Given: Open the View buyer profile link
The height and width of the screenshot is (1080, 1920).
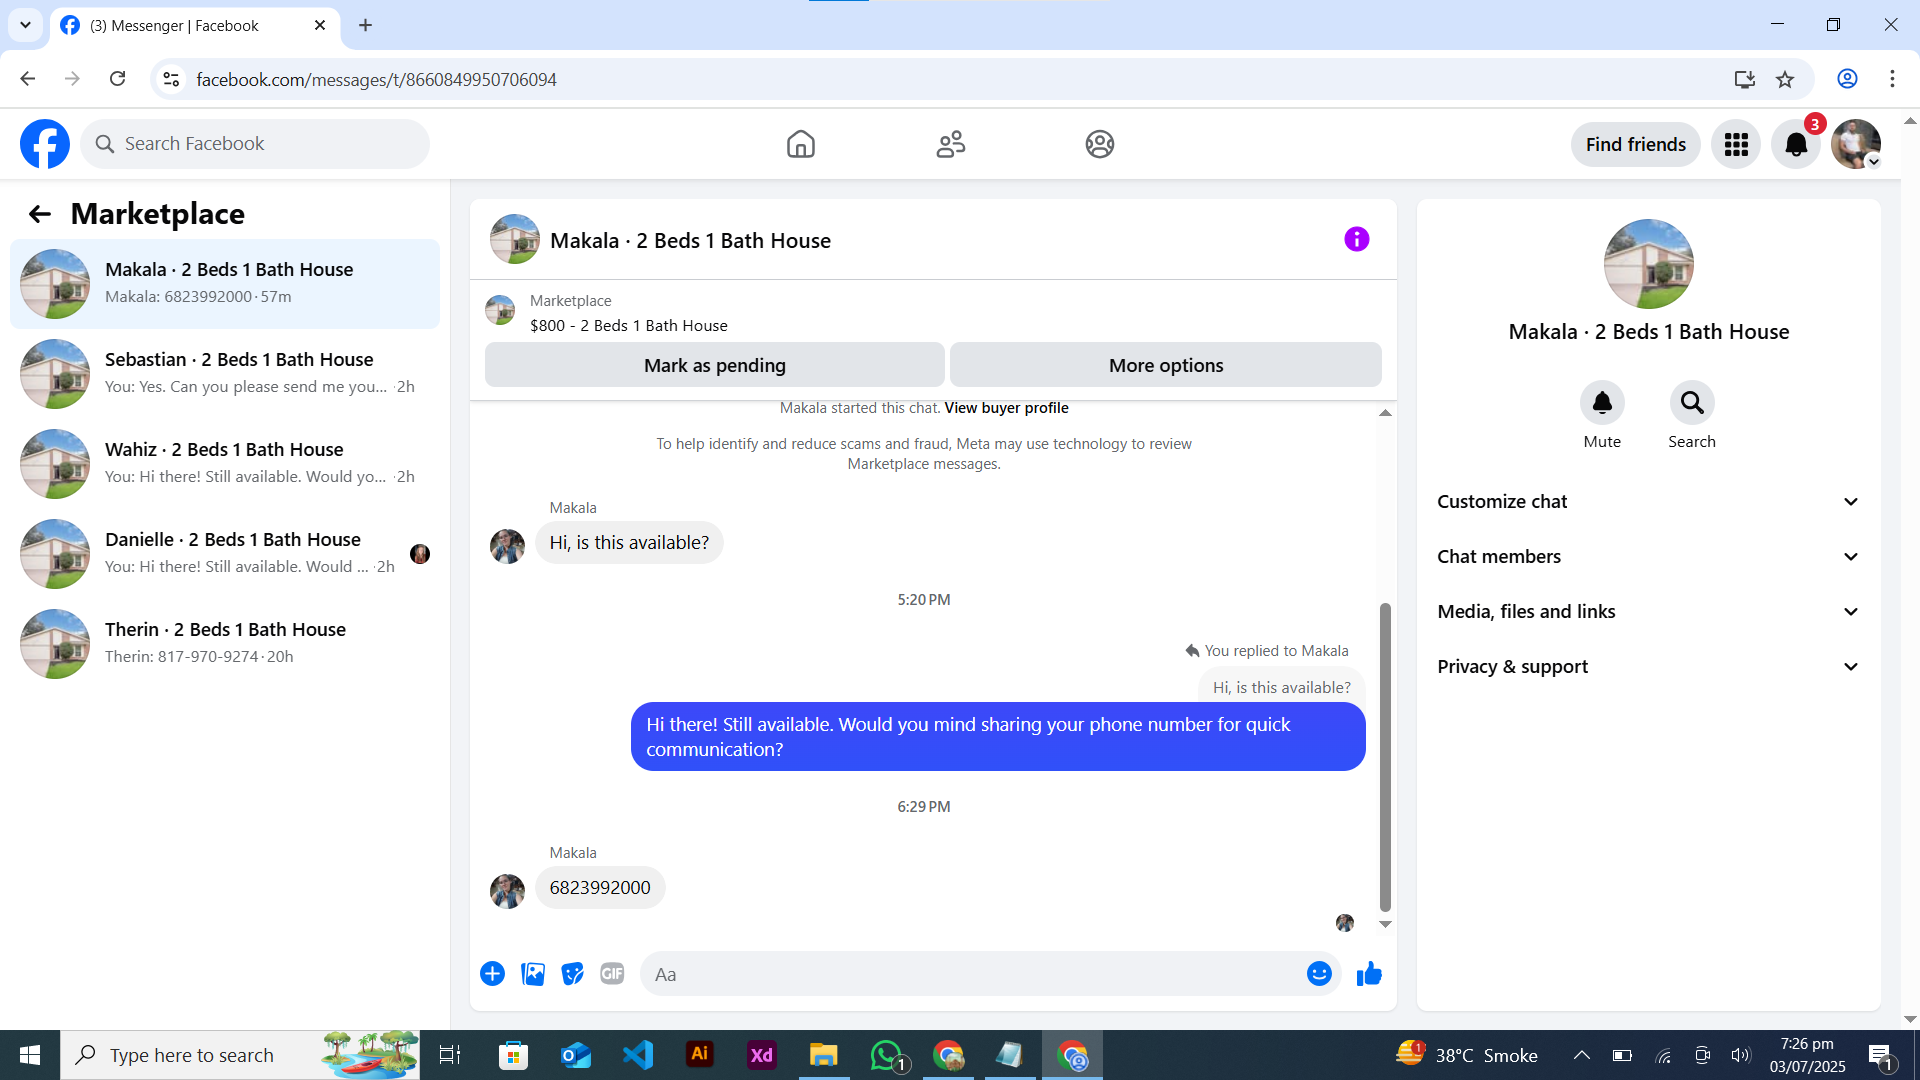Looking at the screenshot, I should [1006, 408].
